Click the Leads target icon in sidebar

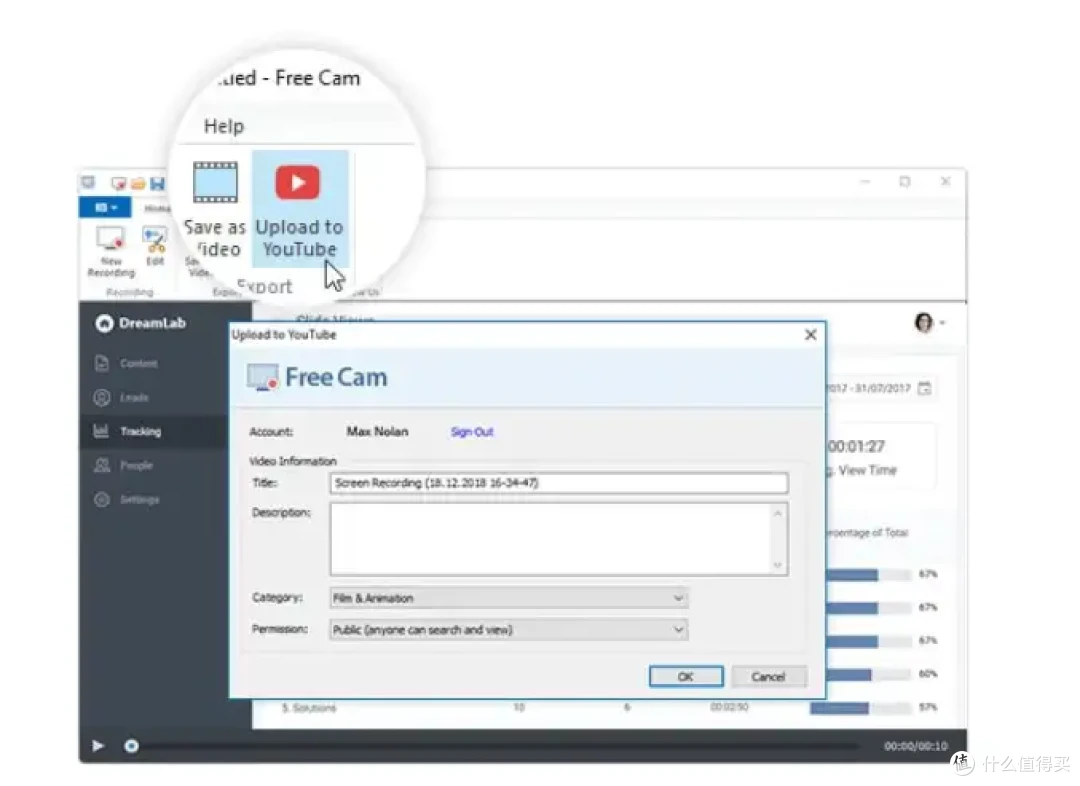[102, 397]
